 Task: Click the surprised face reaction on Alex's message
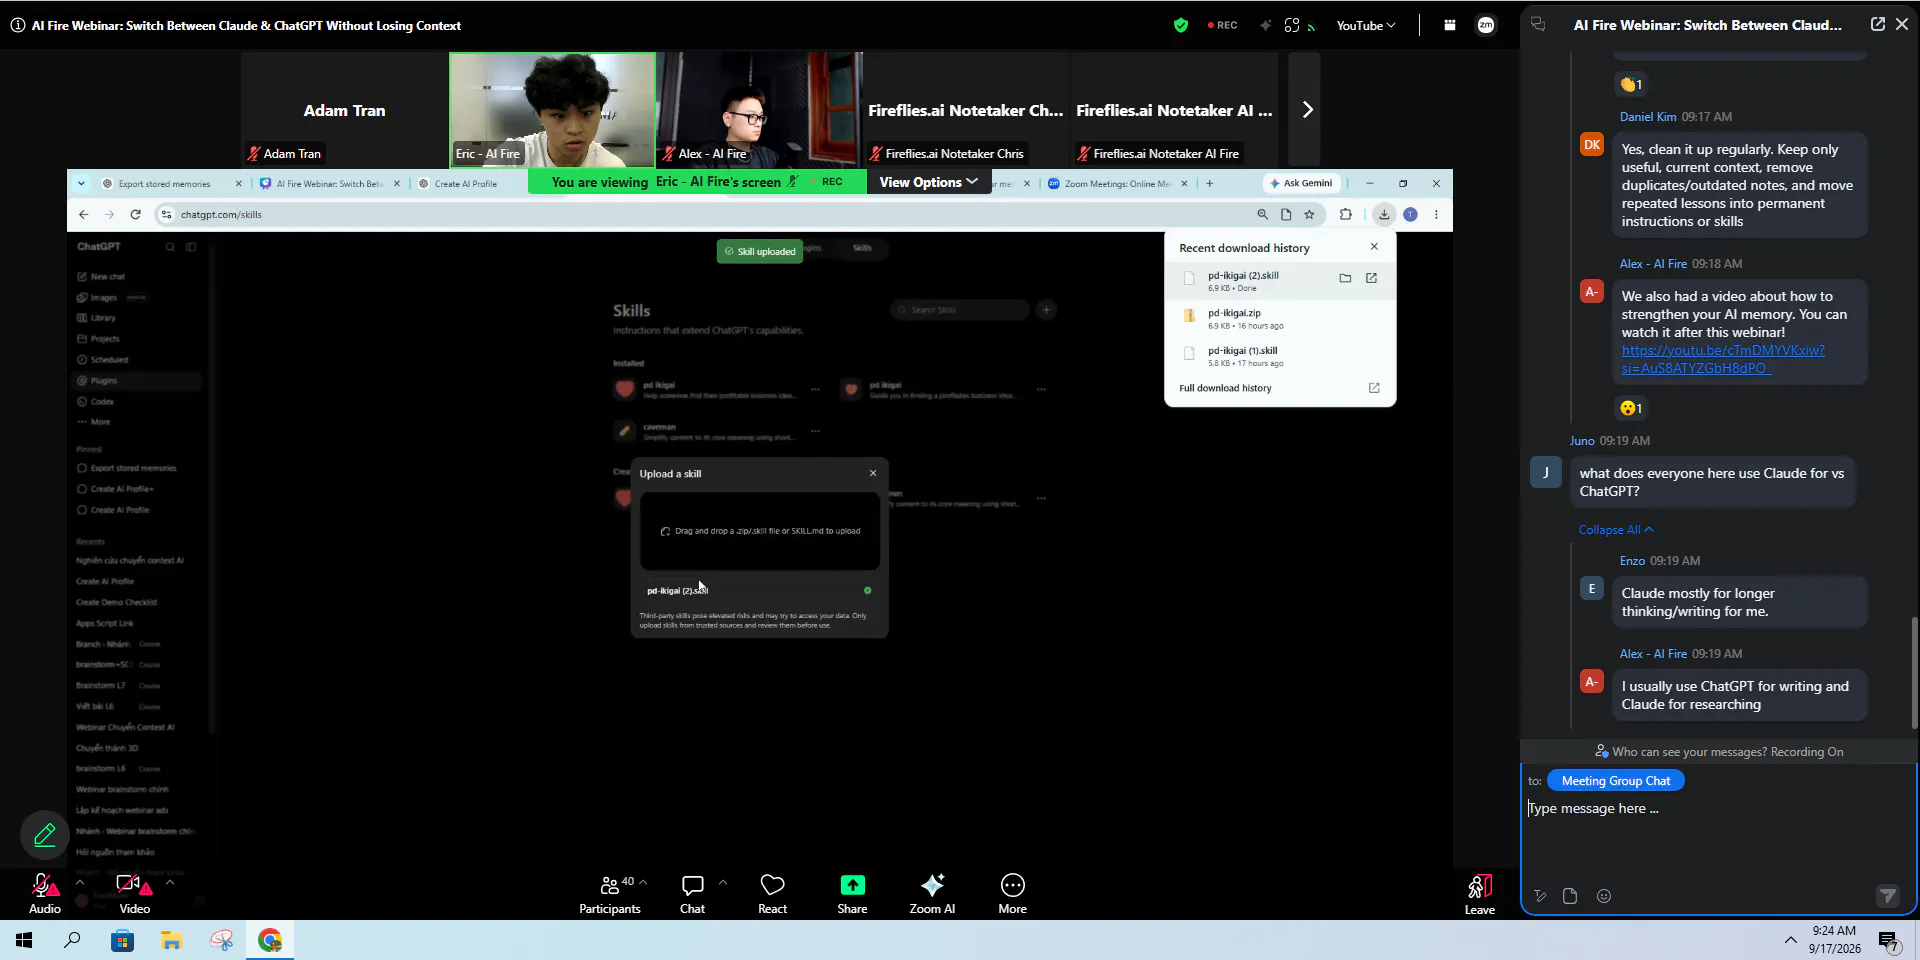tap(1631, 408)
